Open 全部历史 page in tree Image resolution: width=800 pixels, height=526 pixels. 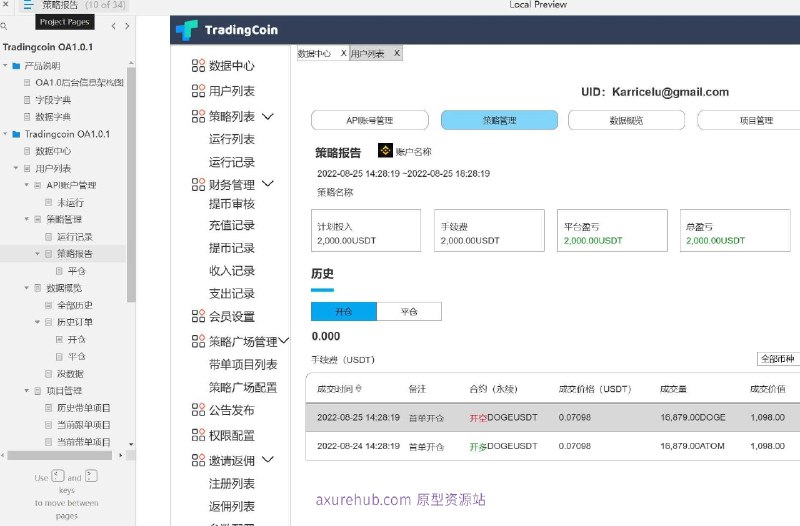(x=74, y=305)
